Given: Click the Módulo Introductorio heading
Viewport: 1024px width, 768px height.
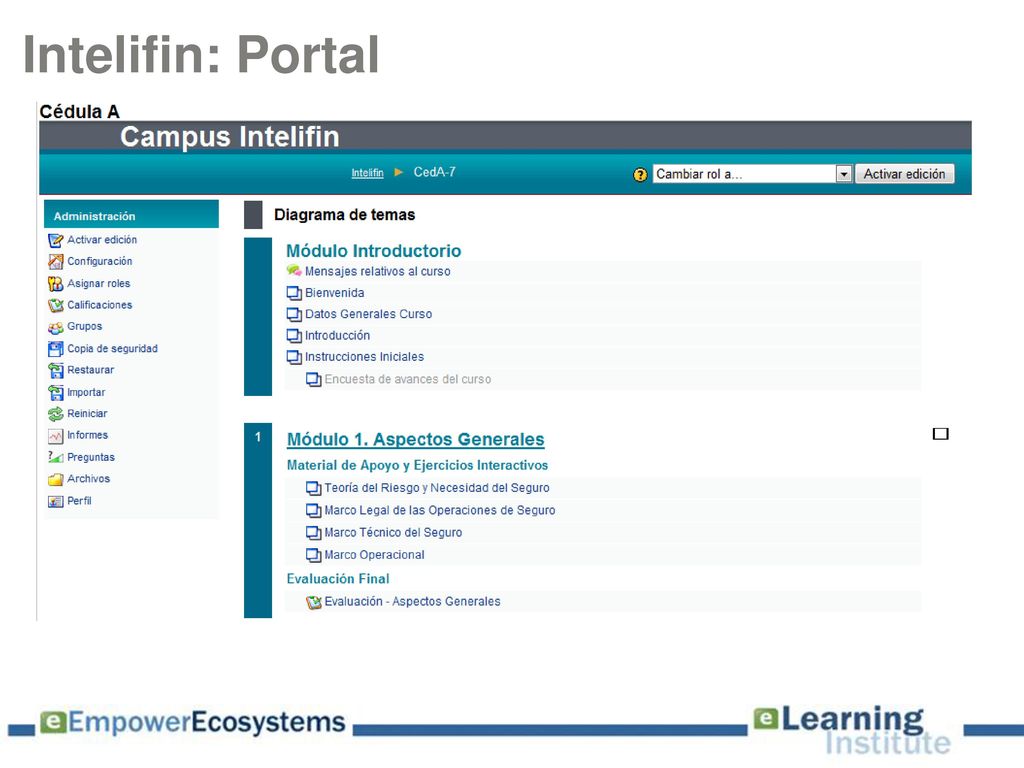Looking at the screenshot, I should tap(374, 251).
